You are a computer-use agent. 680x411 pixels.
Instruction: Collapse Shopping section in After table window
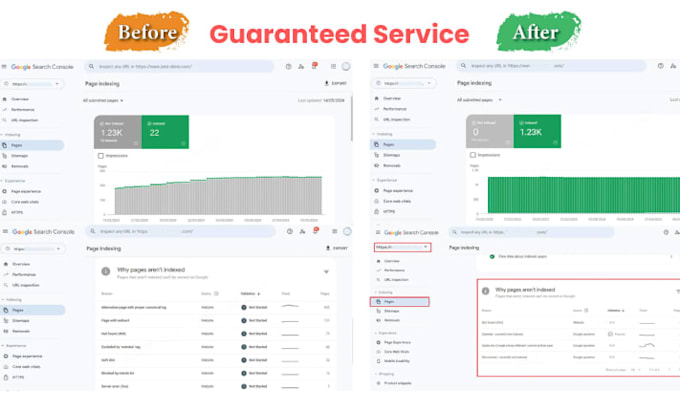tap(384, 374)
